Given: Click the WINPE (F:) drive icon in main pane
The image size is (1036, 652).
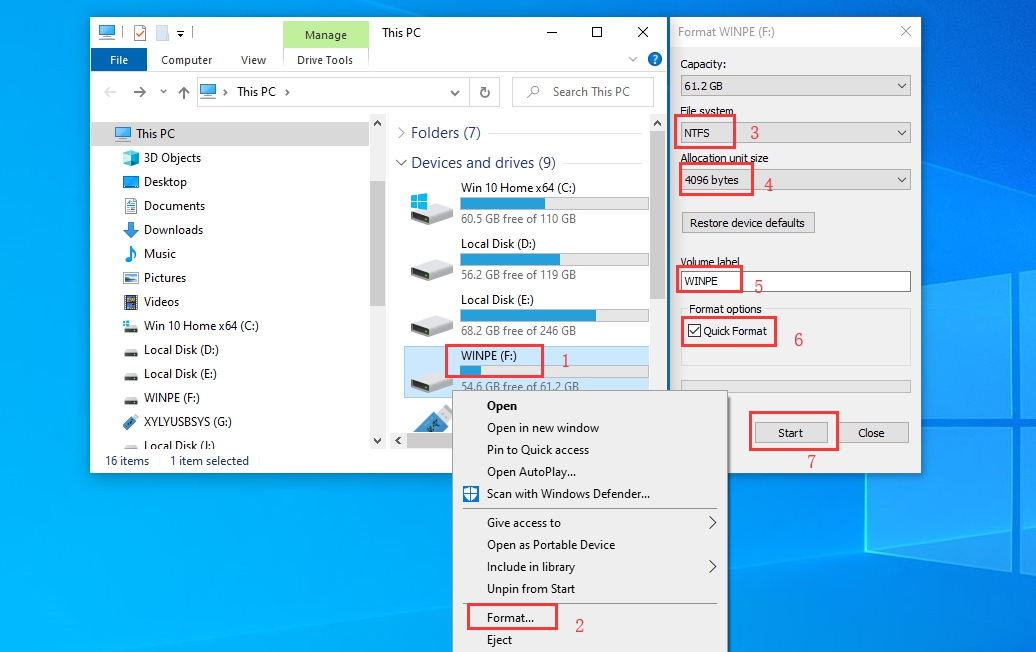Looking at the screenshot, I should (431, 382).
